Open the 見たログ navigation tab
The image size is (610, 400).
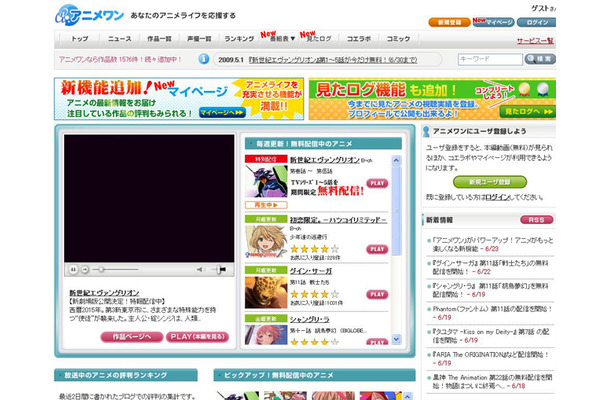tap(319, 39)
